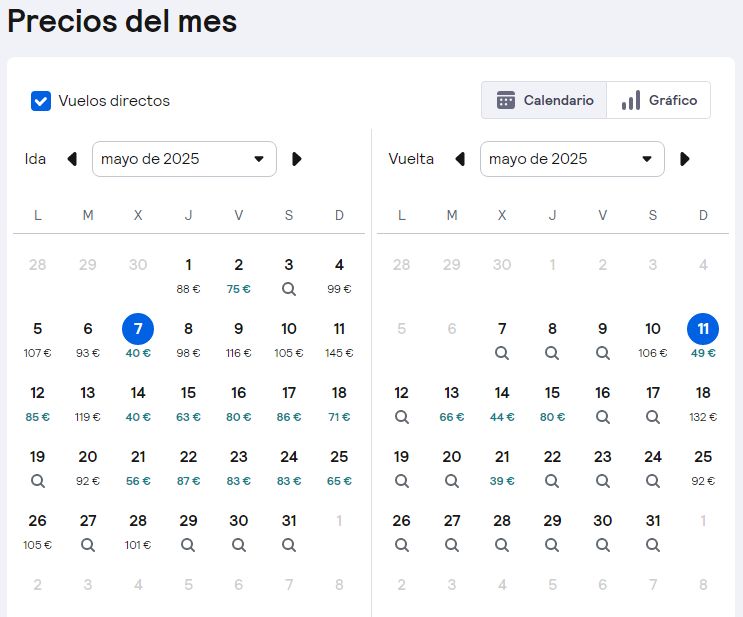Click selected return date May 11
Image resolution: width=743 pixels, height=617 pixels.
point(703,336)
